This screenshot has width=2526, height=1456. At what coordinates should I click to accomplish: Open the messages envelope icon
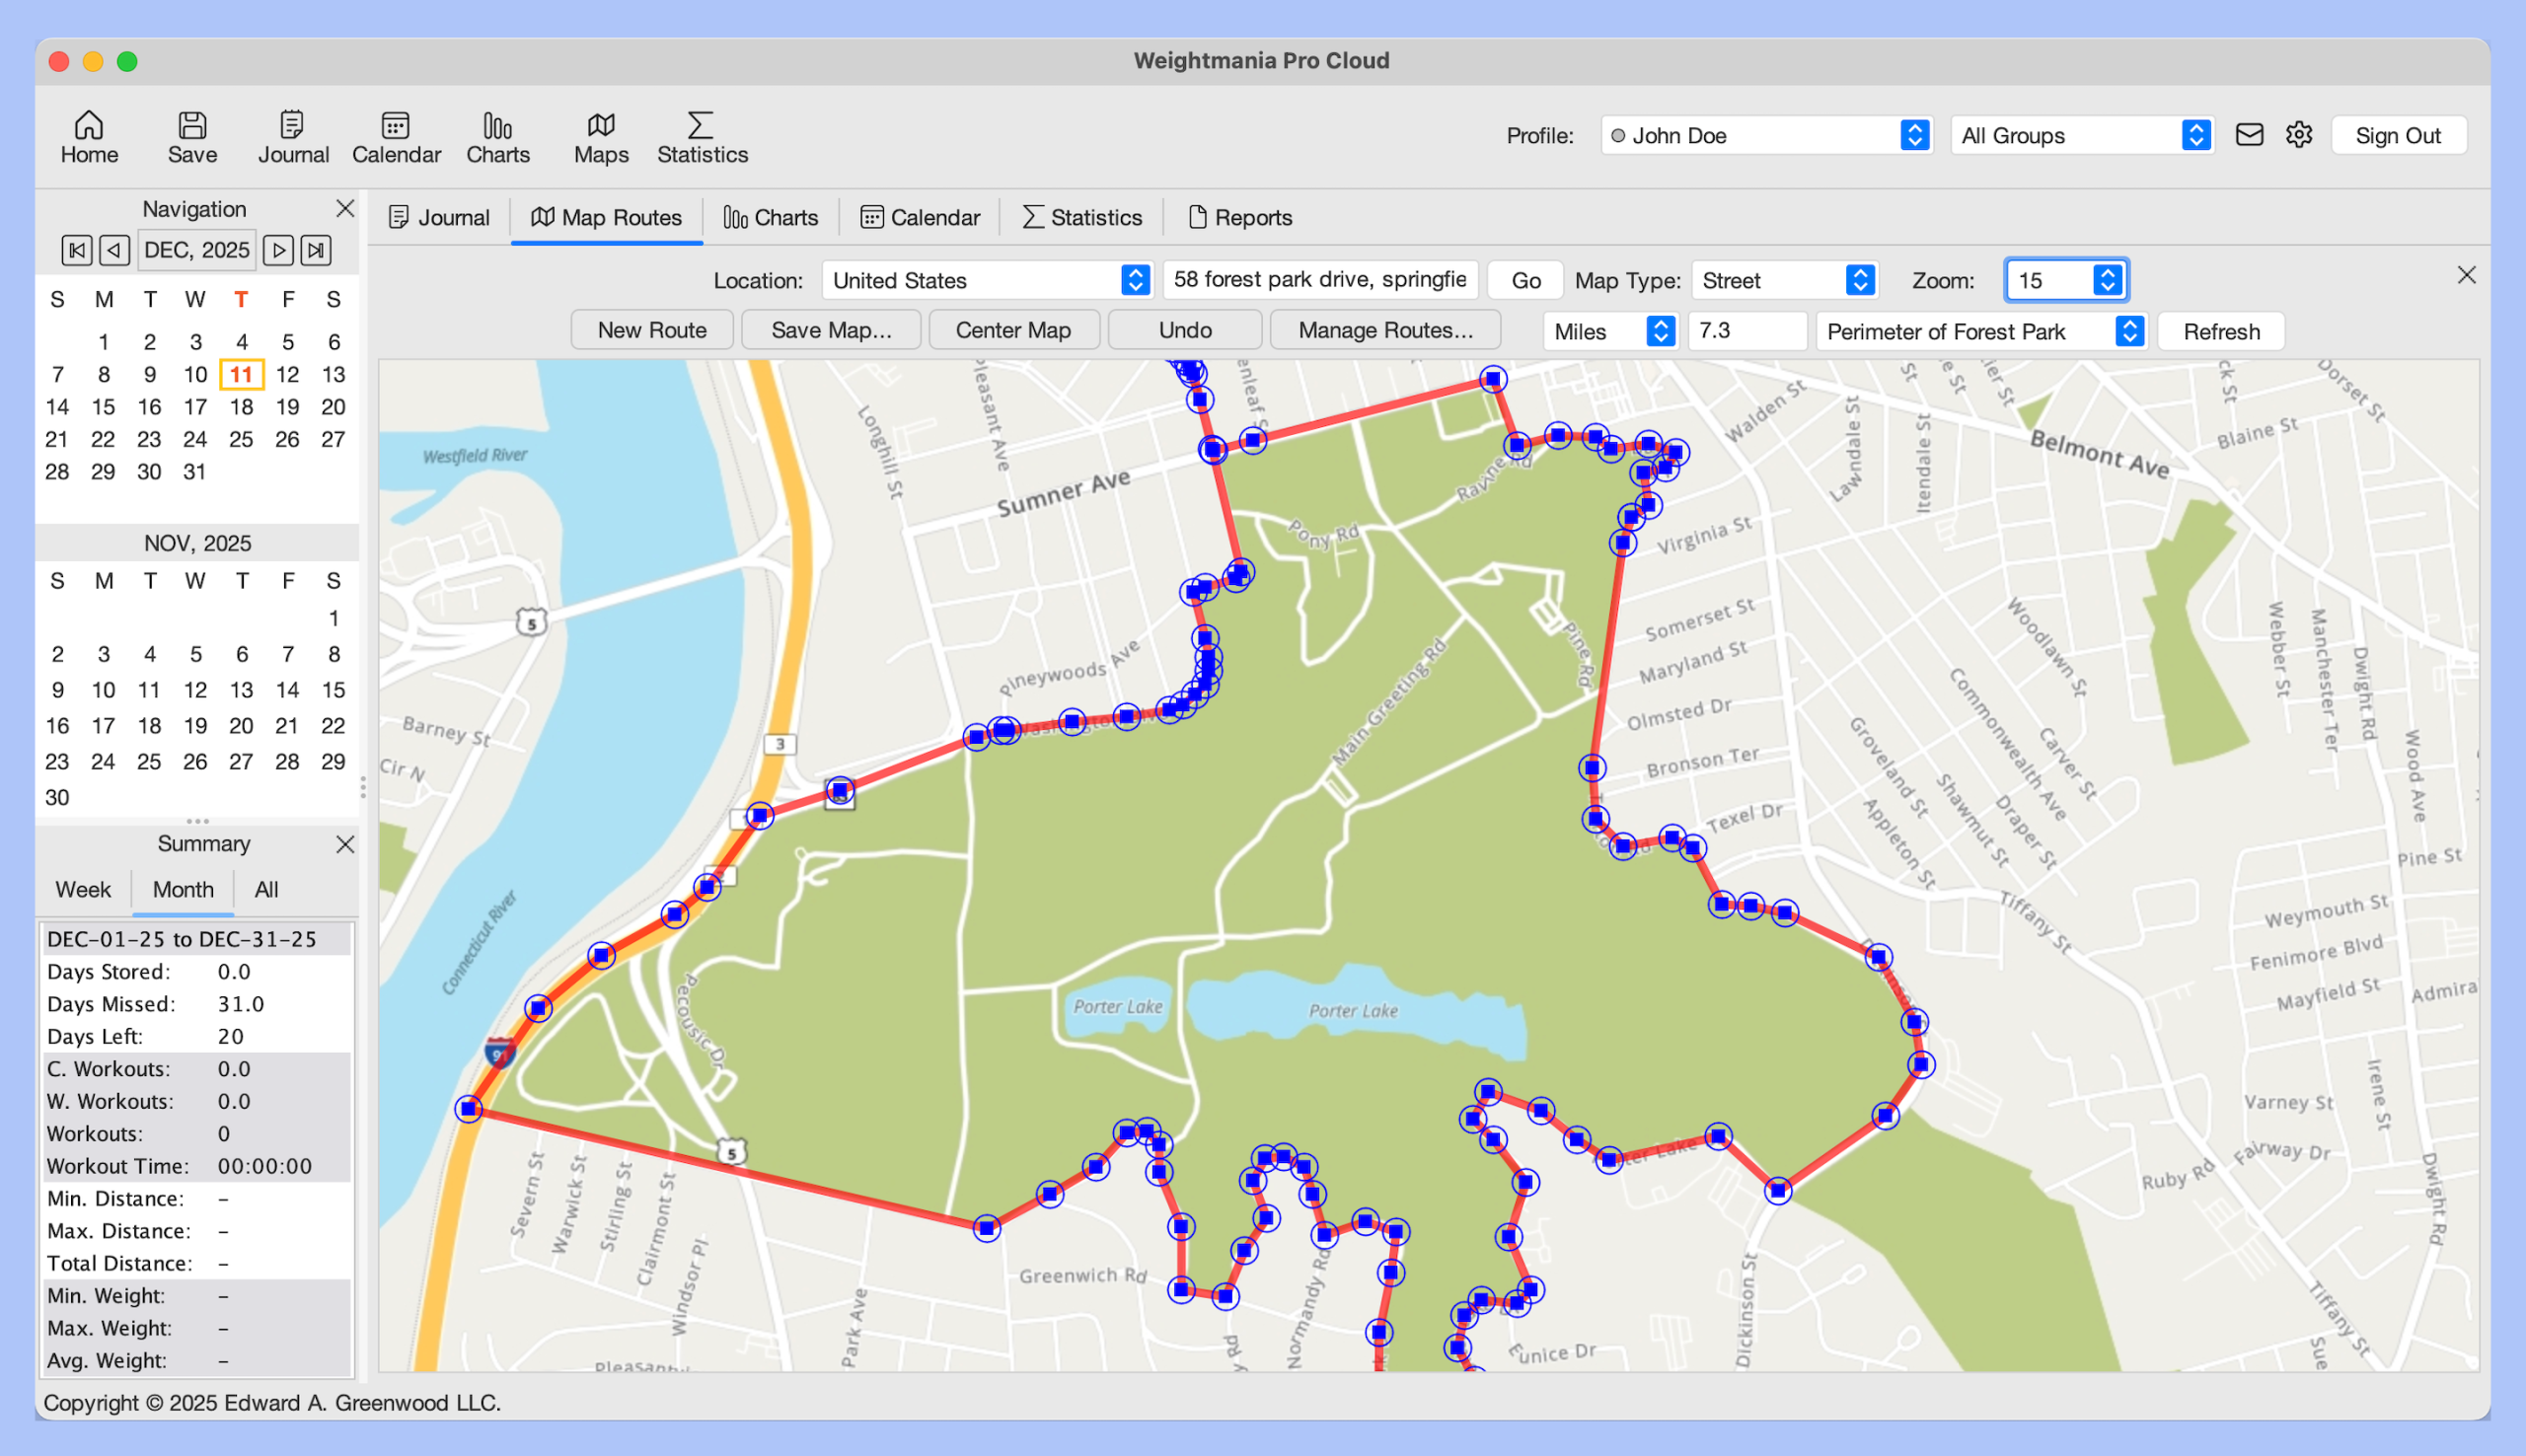click(x=2248, y=135)
